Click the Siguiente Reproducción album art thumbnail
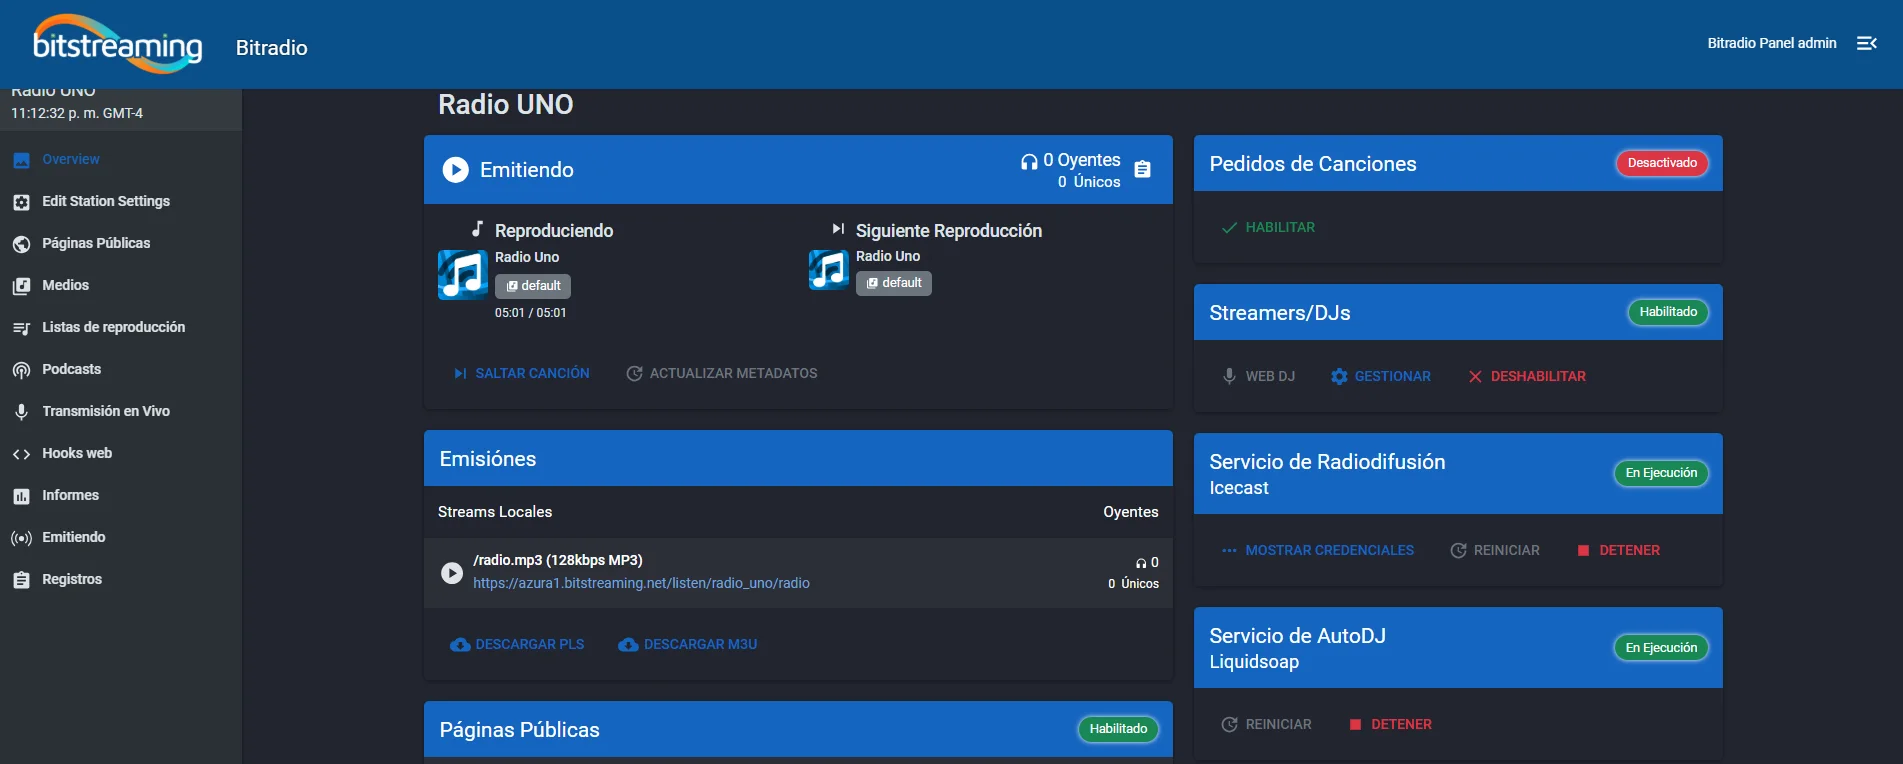The height and width of the screenshot is (764, 1903). (829, 270)
